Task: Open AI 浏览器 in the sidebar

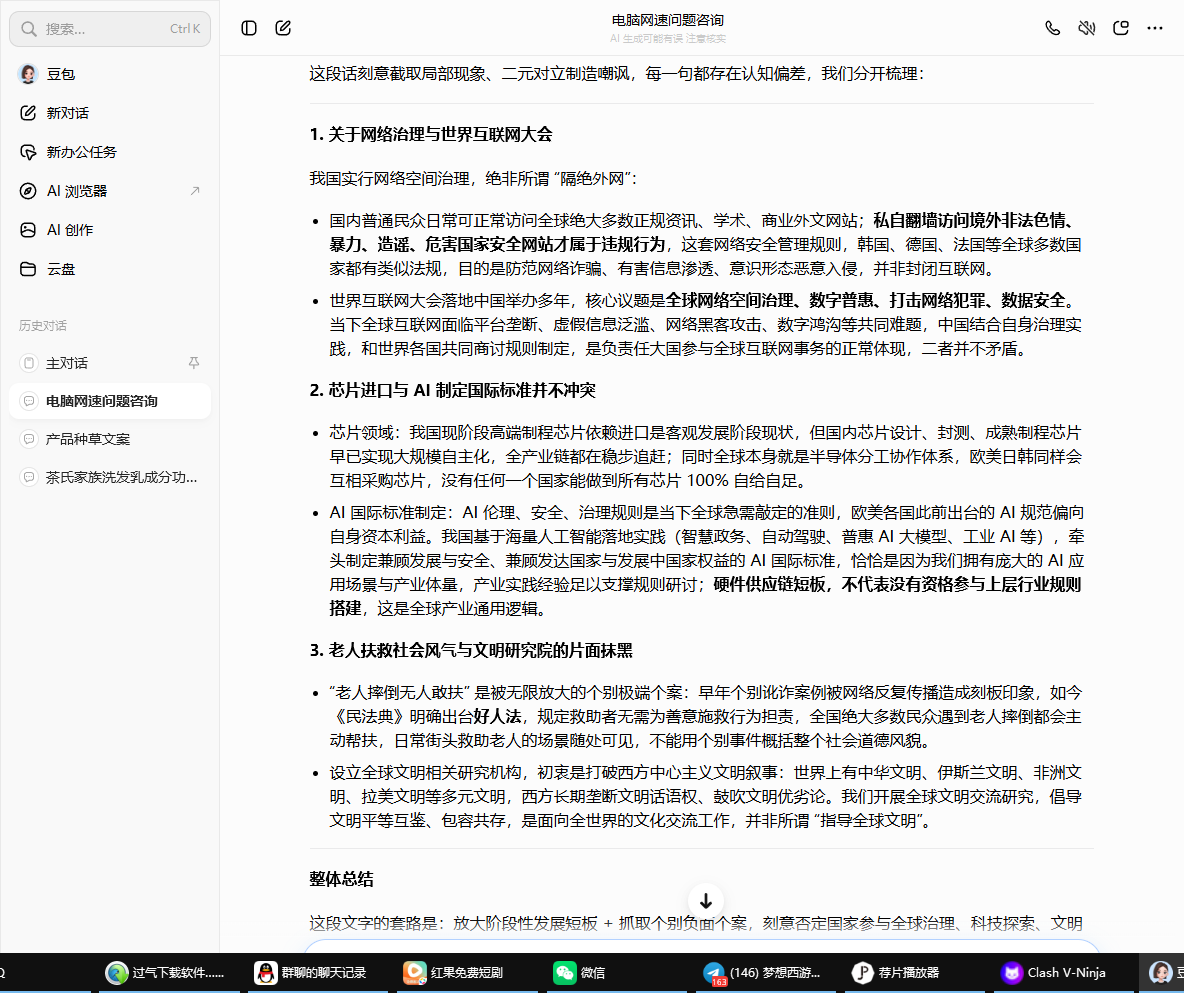Action: click(x=110, y=191)
